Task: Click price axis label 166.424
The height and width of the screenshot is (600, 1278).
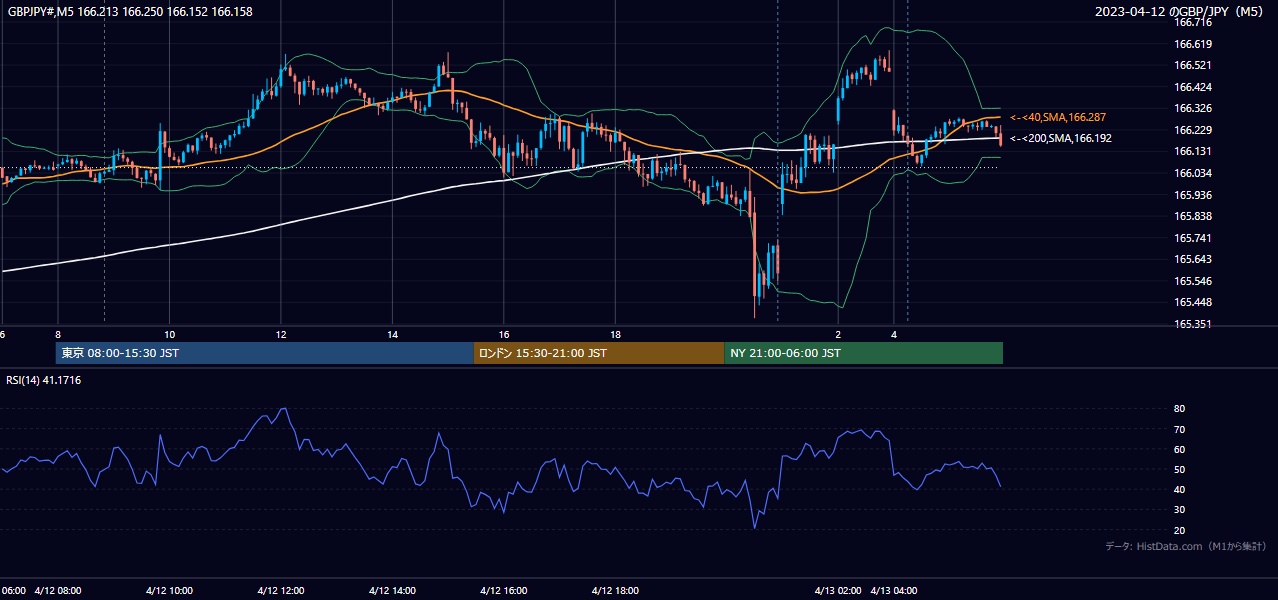Action: click(x=1193, y=87)
